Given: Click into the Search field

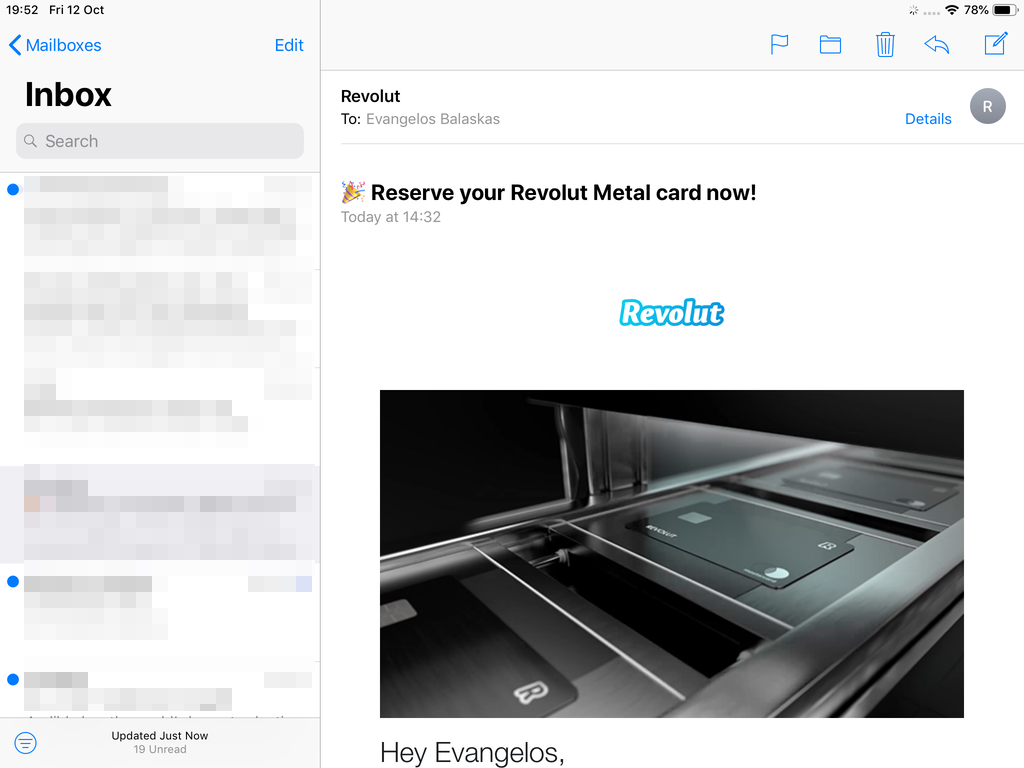Looking at the screenshot, I should 160,141.
